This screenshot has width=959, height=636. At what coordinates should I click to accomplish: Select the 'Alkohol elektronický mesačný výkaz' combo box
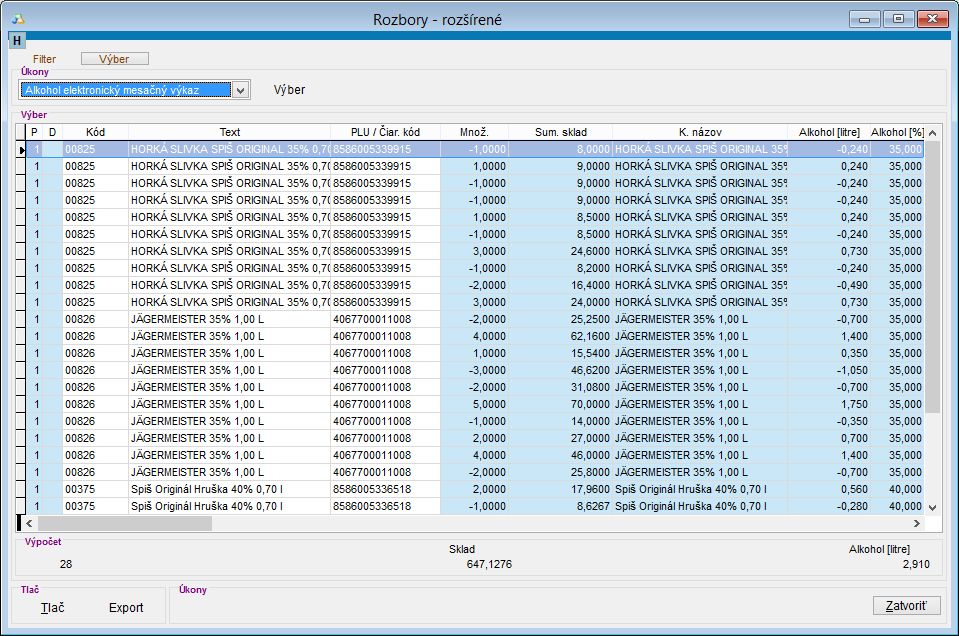[x=125, y=90]
